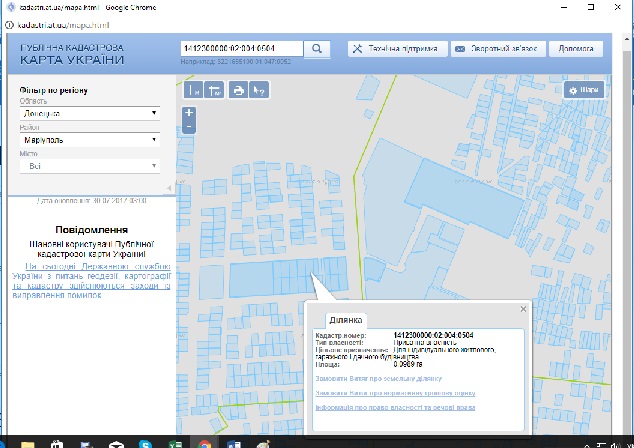The height and width of the screenshot is (448, 634).
Task: Click the ПУБЛІЧНА КАДАСТРОВА КАРТА УКРАЇНИ title
Action: [72, 54]
